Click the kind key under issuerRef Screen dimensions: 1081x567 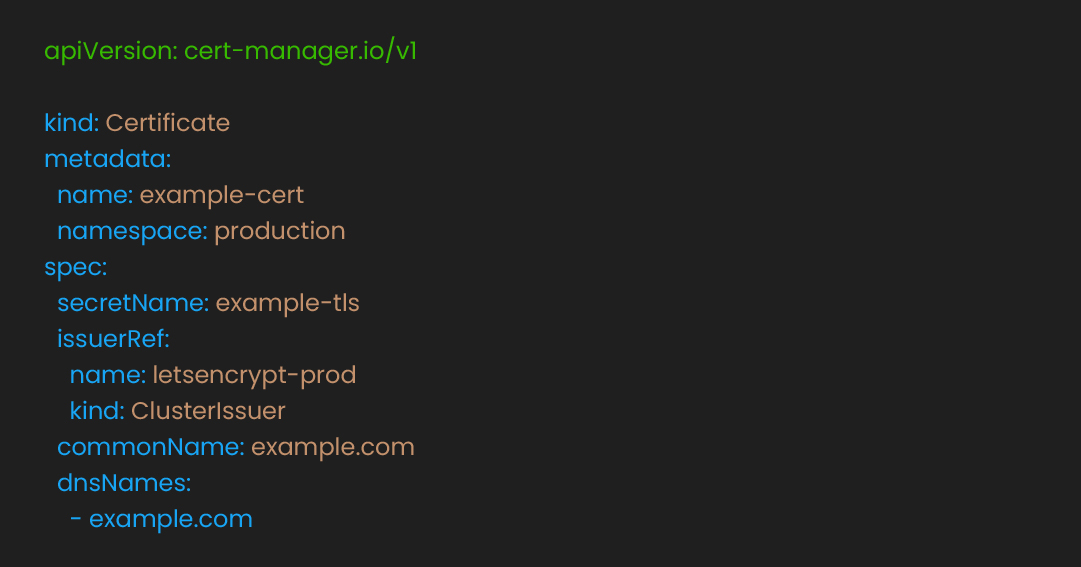coord(97,411)
